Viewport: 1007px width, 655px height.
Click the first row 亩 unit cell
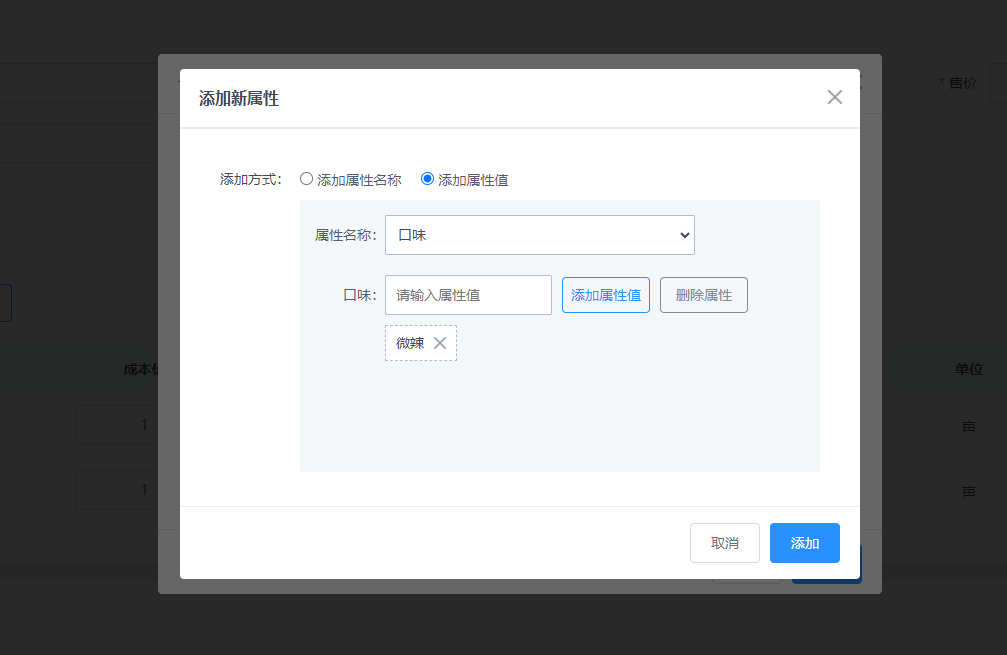(x=968, y=425)
